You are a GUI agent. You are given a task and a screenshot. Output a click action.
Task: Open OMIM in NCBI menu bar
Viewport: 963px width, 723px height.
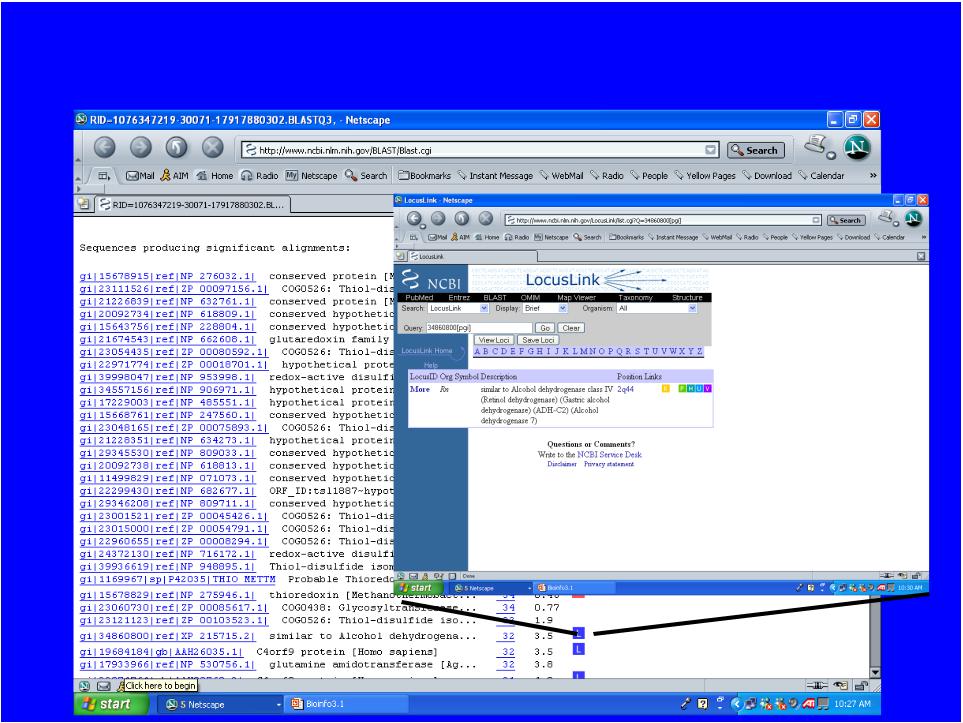pos(530,297)
